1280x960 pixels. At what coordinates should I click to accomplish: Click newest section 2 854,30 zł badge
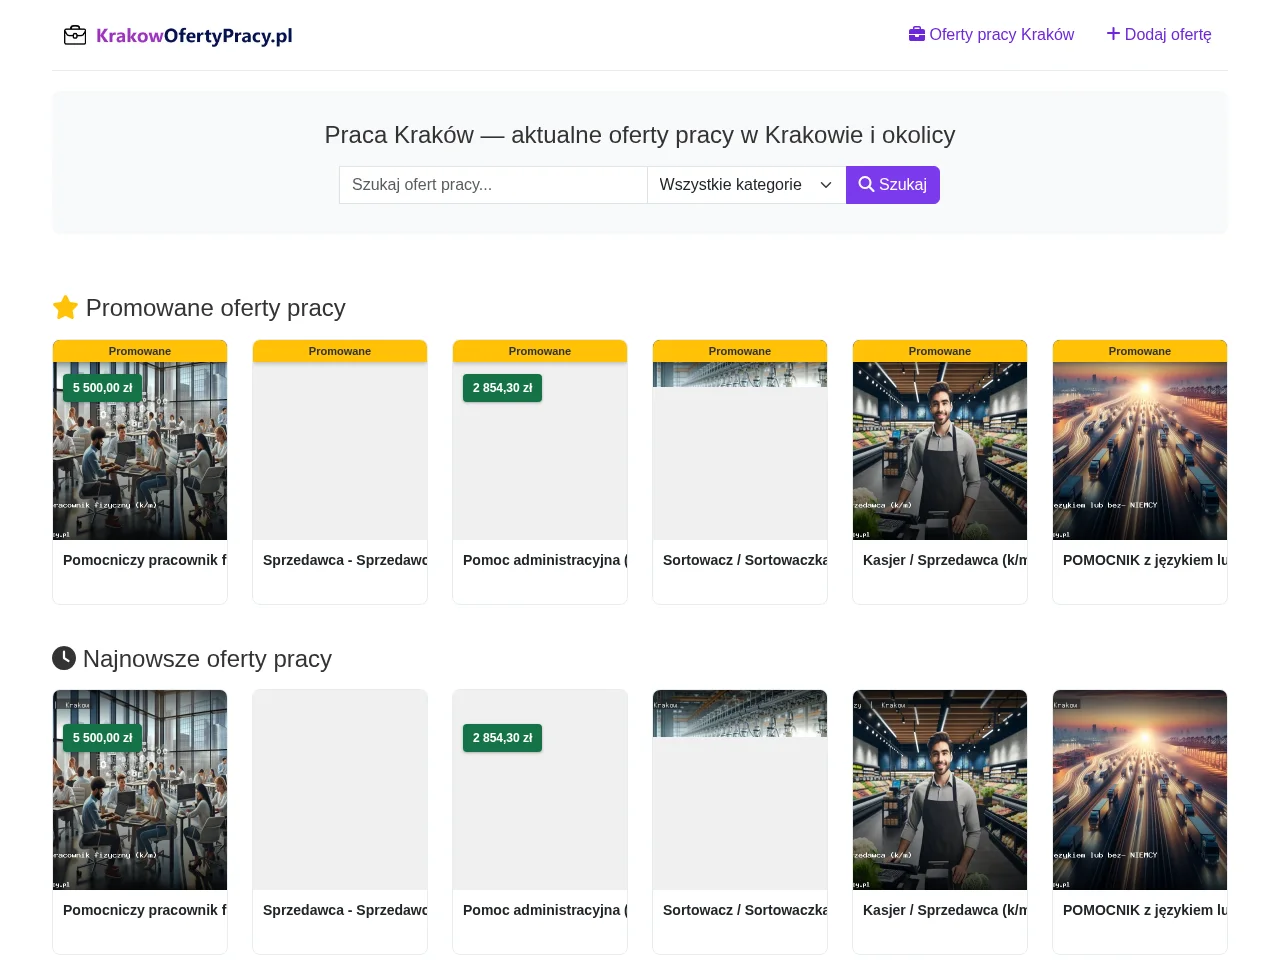(x=502, y=738)
